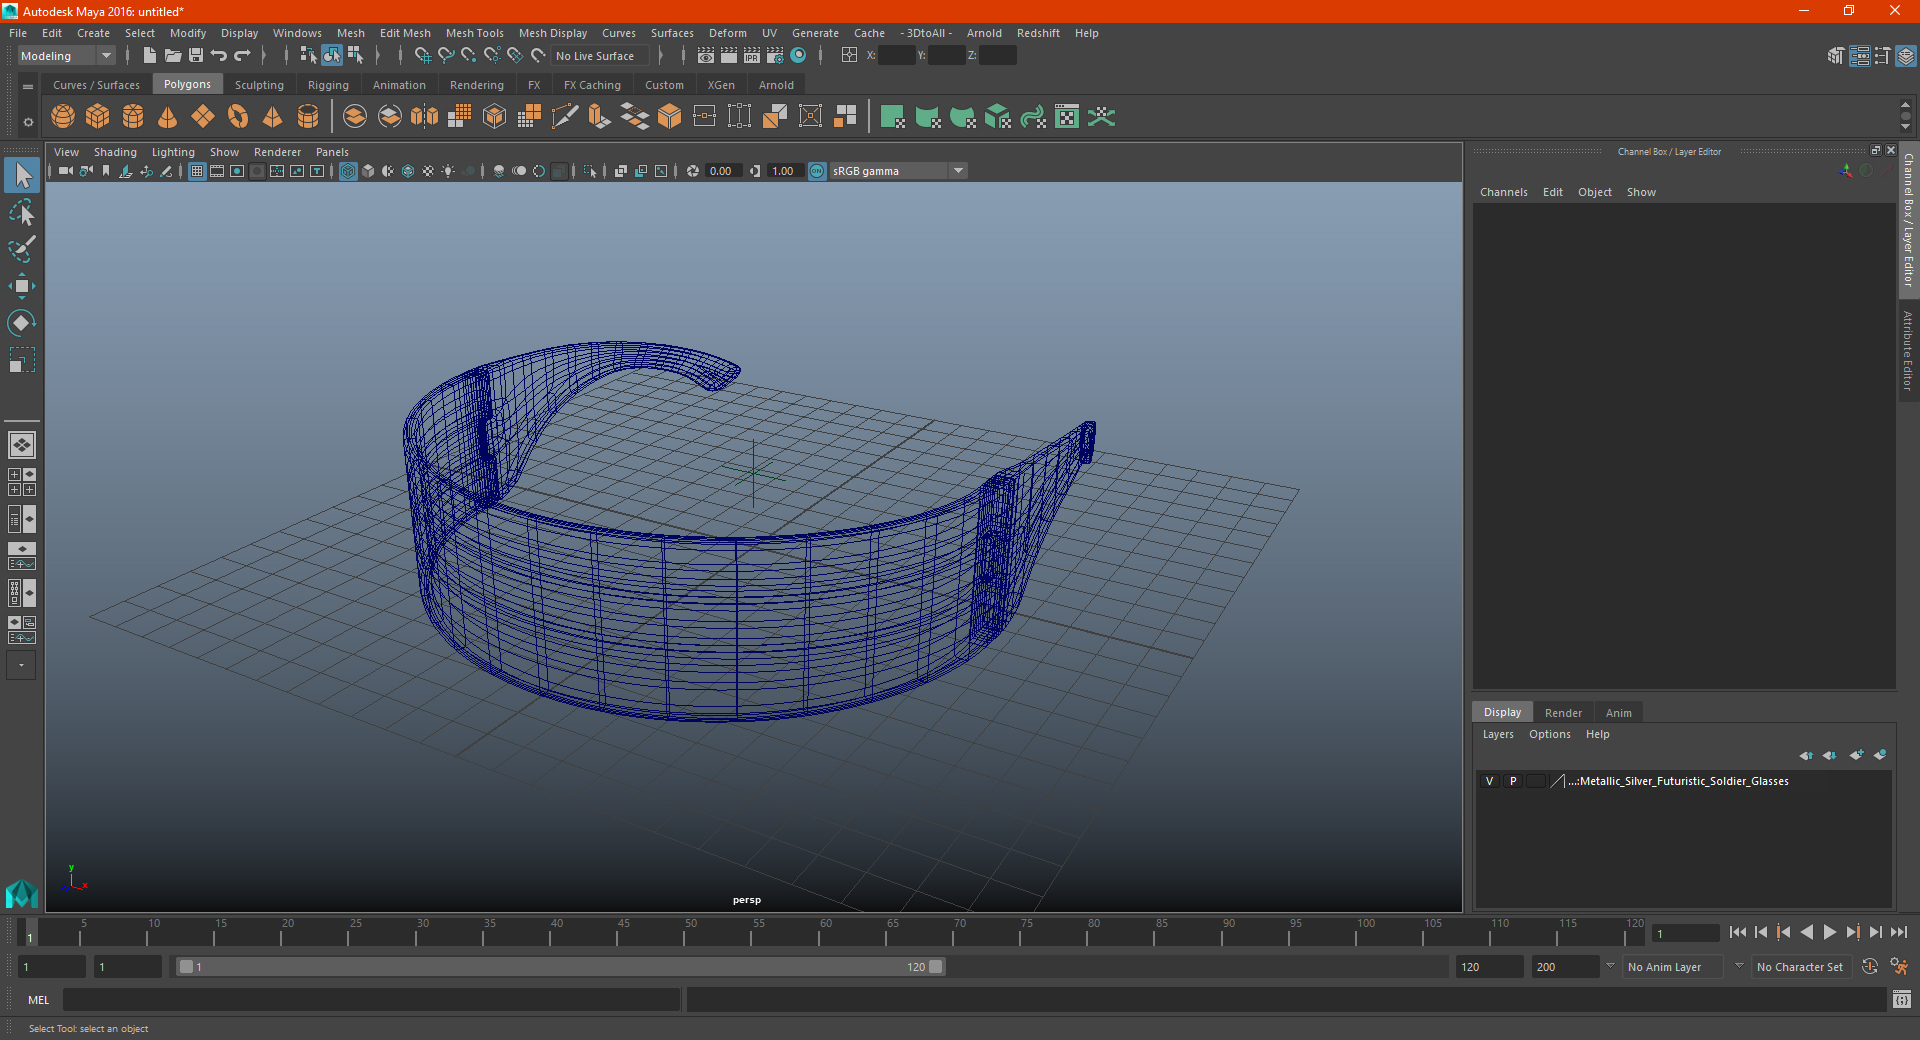Create a polygon sphere from the shelf

pos(63,117)
